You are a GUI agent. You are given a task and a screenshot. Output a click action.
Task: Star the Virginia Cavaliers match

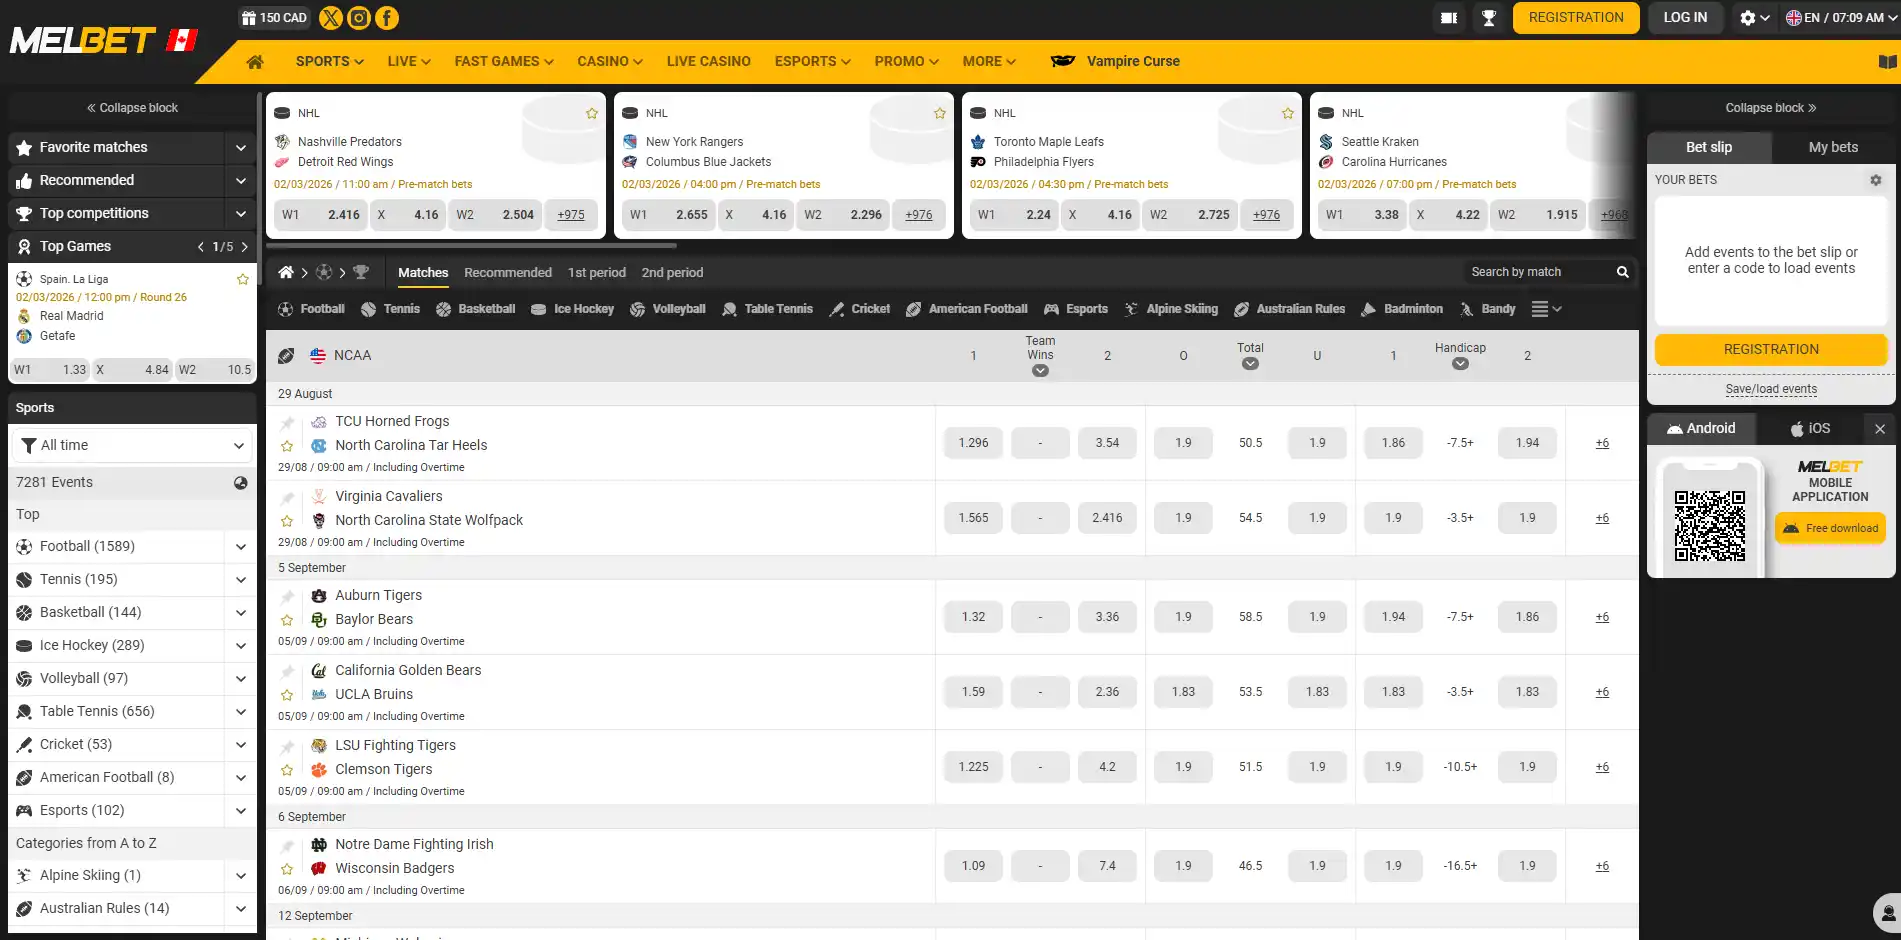point(287,521)
